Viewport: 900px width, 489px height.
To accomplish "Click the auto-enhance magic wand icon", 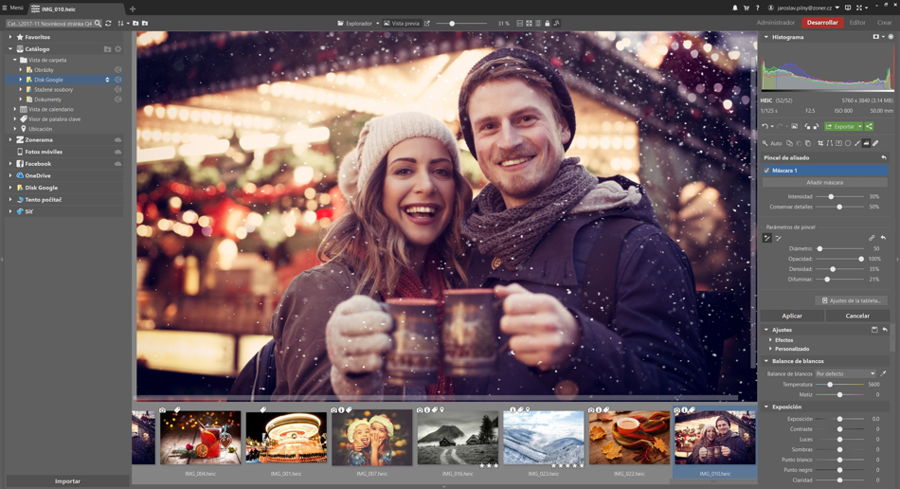I will [x=765, y=143].
